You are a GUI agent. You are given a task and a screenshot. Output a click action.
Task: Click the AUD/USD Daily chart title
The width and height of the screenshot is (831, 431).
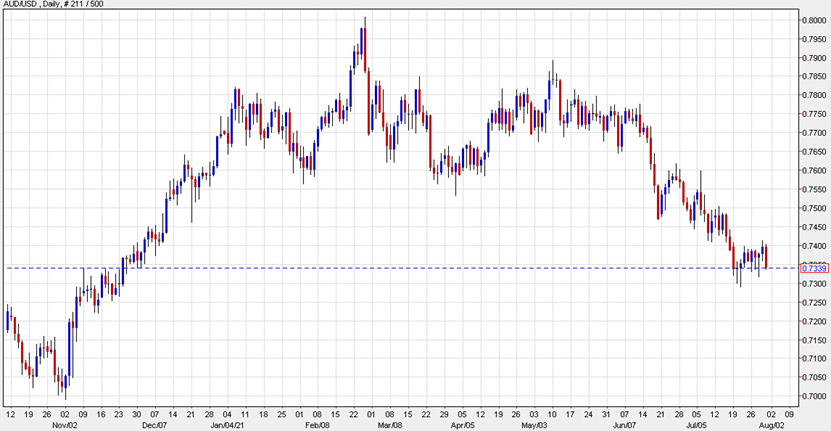(54, 4)
